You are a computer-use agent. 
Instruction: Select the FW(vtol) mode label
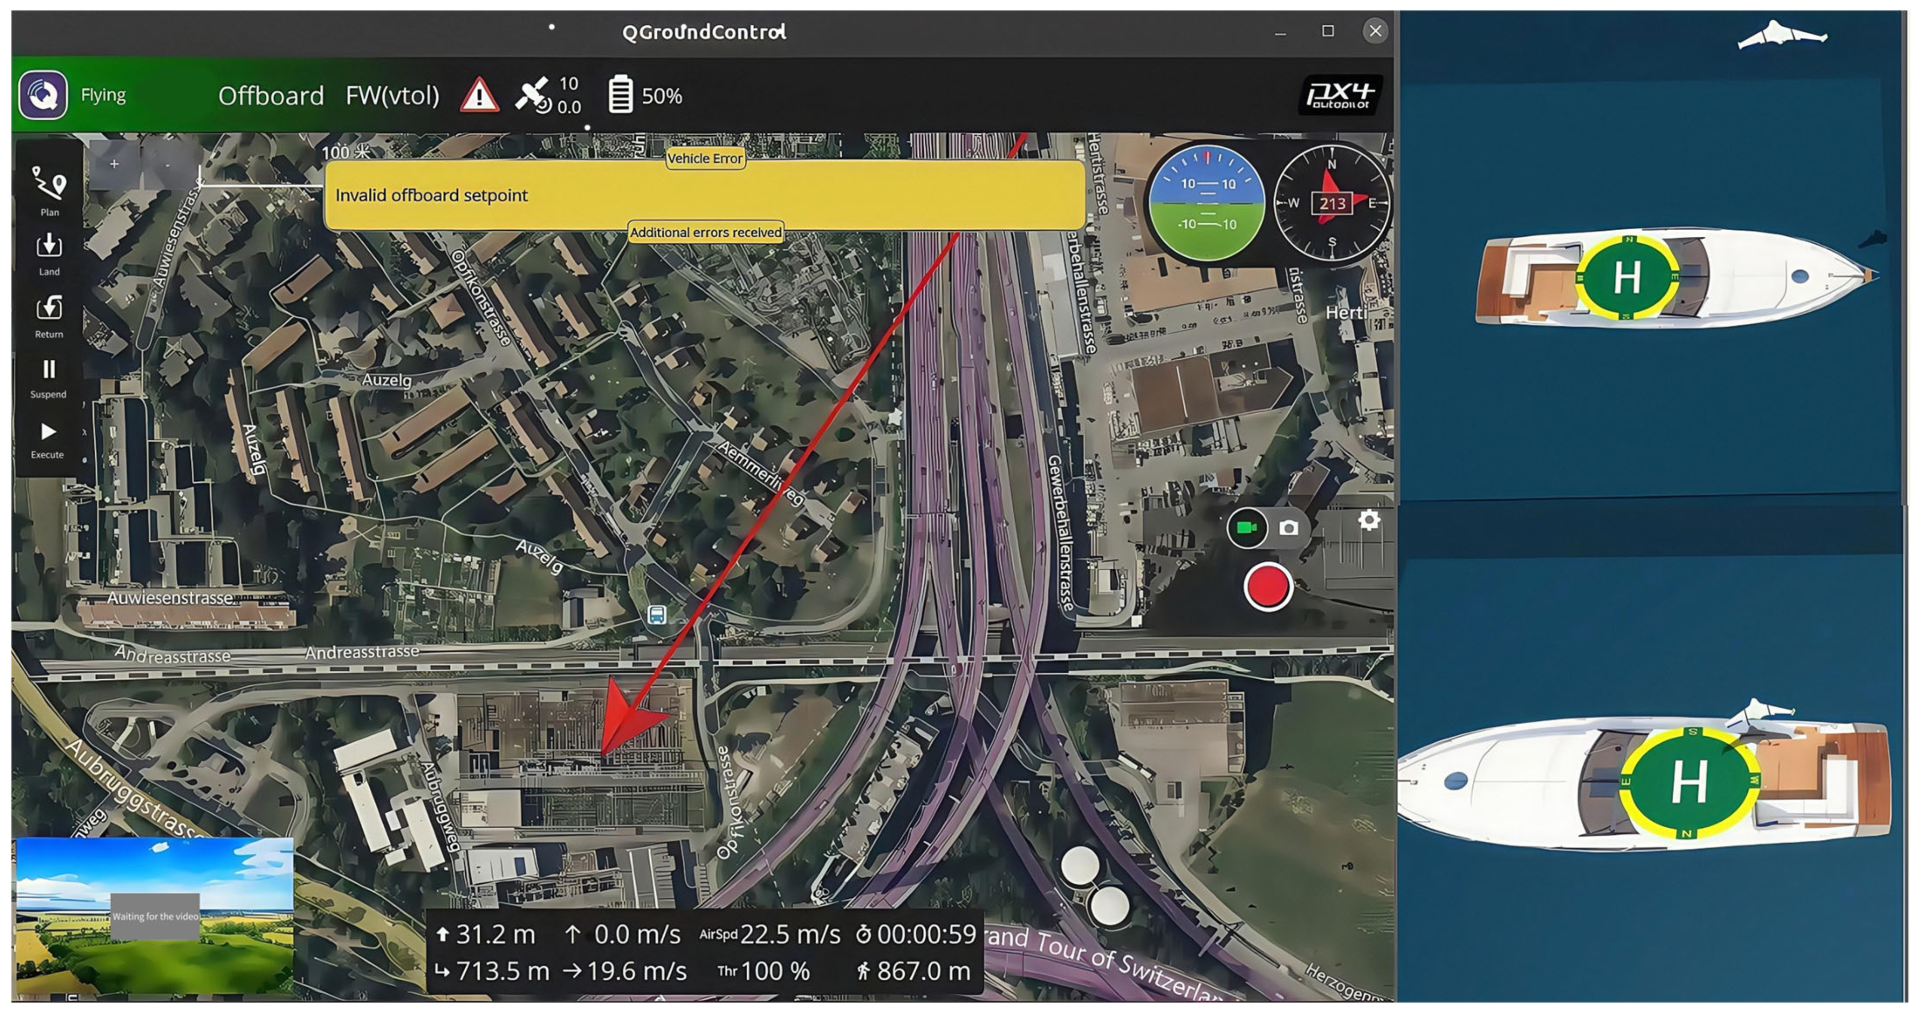[392, 95]
